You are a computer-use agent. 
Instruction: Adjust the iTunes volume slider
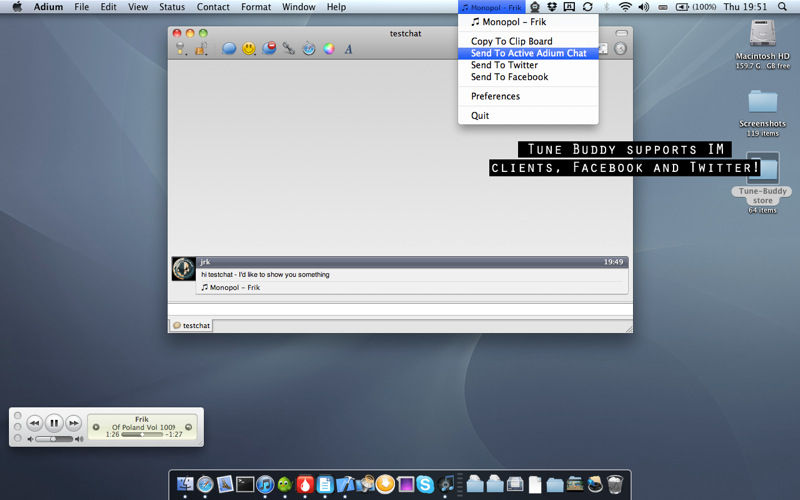point(55,439)
